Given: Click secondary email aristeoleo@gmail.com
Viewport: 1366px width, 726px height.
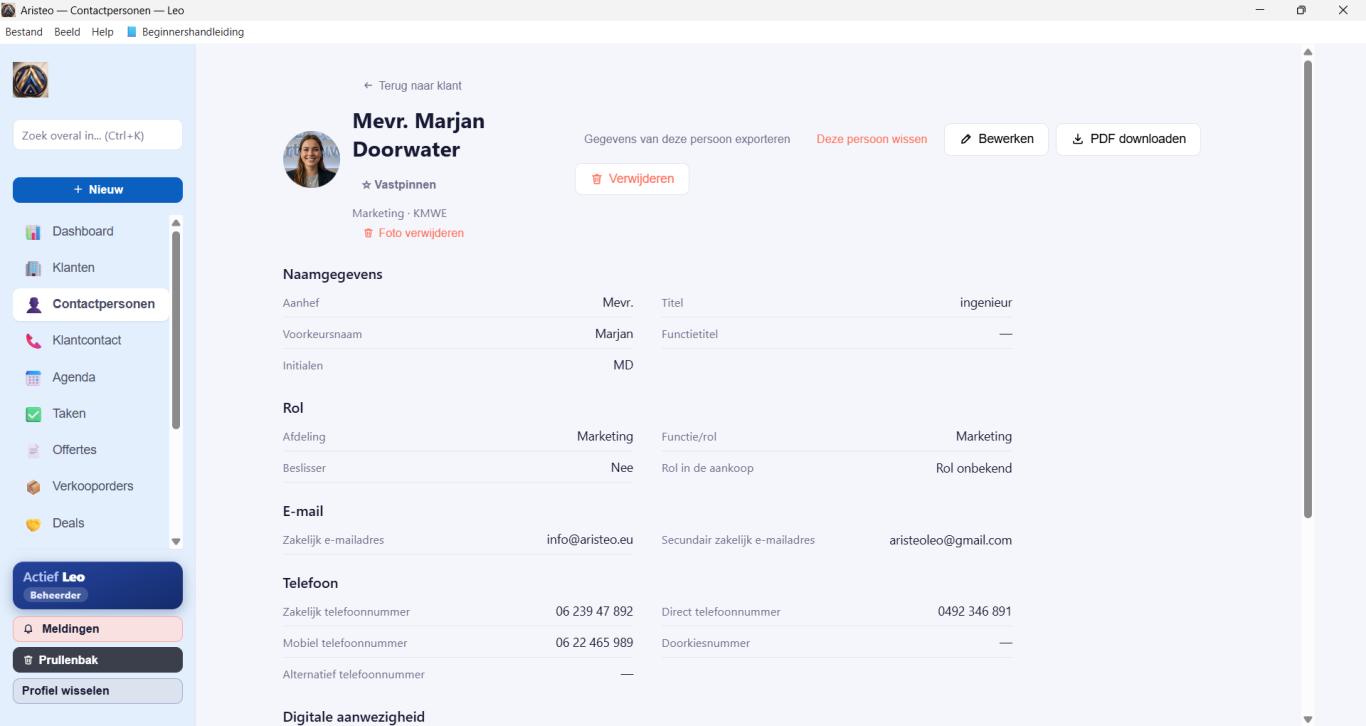Looking at the screenshot, I should pos(951,540).
